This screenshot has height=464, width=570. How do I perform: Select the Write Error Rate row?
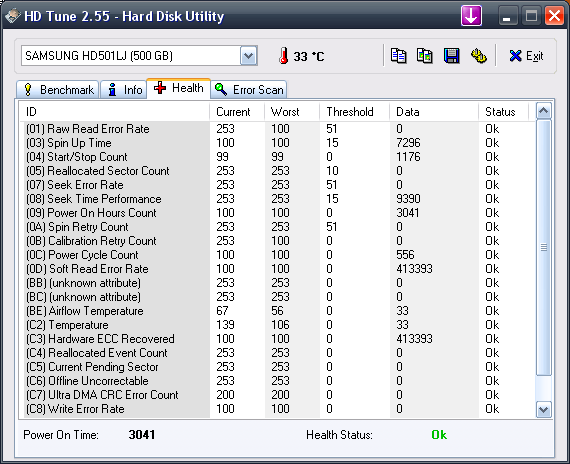[x=277, y=409]
